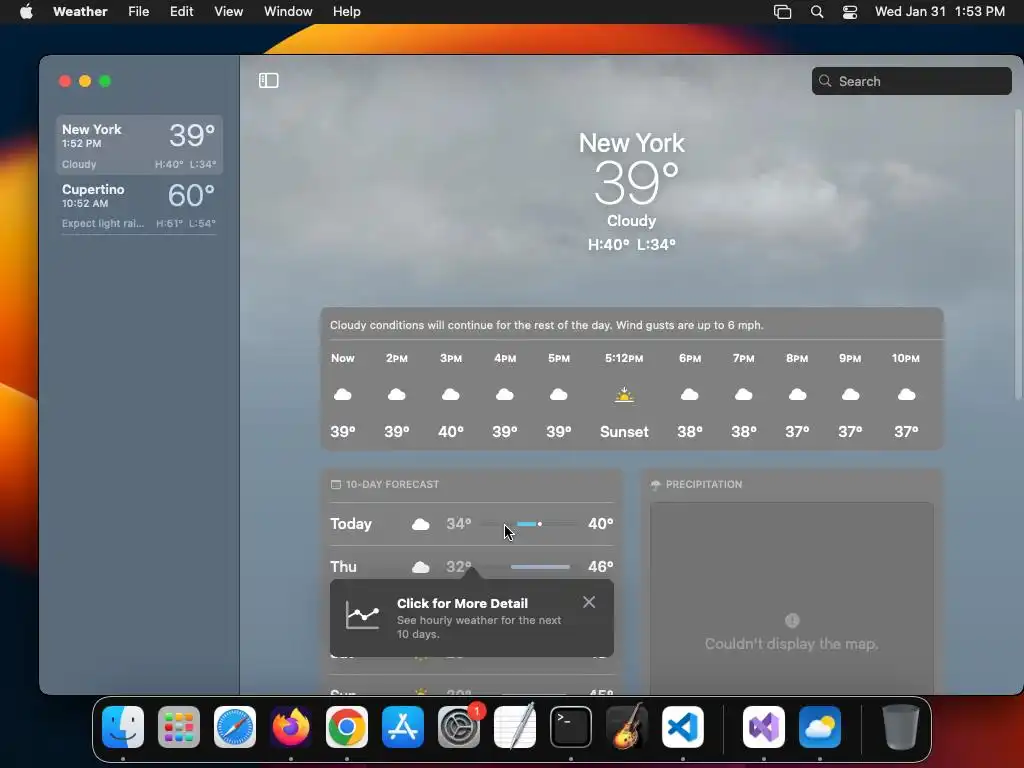This screenshot has width=1024, height=768.
Task: Open Terminal from the Dock
Action: point(571,727)
